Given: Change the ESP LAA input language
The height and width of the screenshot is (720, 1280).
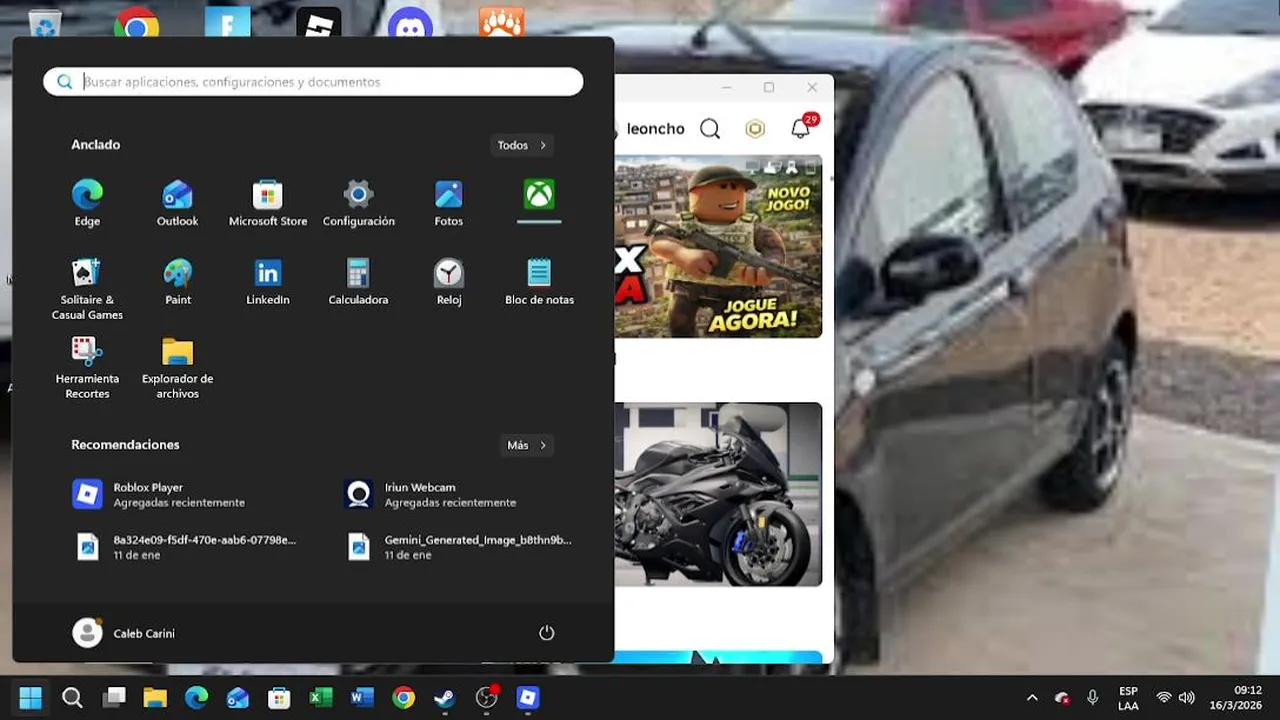Looking at the screenshot, I should [1128, 698].
